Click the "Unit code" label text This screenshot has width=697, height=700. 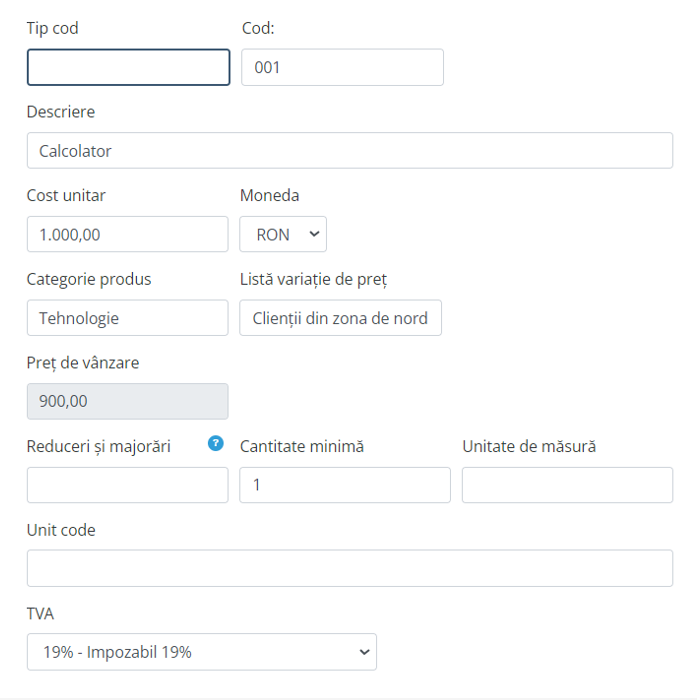click(61, 530)
